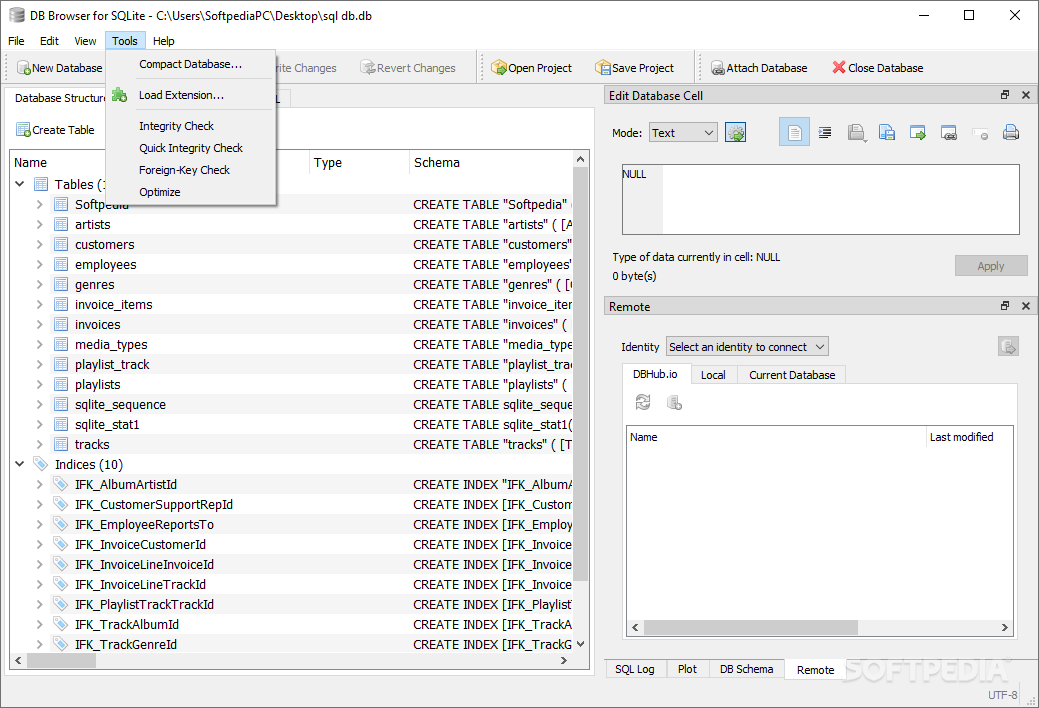Click the Load Extension puzzle-piece icon
The width and height of the screenshot is (1039, 708).
[119, 95]
